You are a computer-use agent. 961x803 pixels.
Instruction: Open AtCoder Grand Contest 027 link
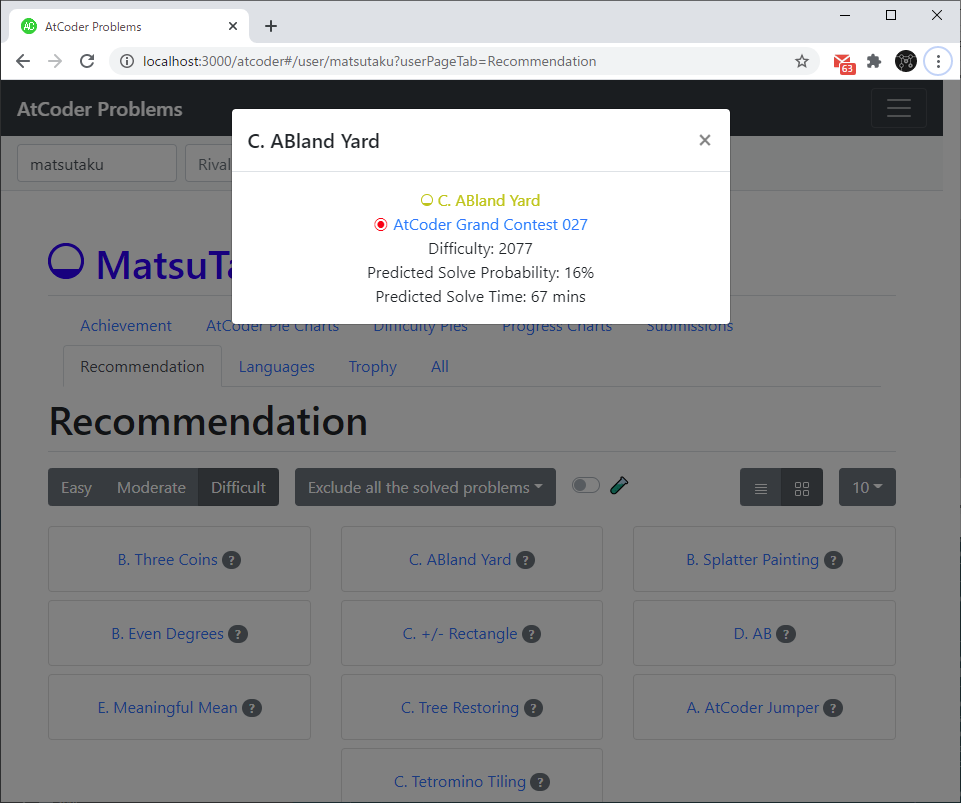point(490,224)
